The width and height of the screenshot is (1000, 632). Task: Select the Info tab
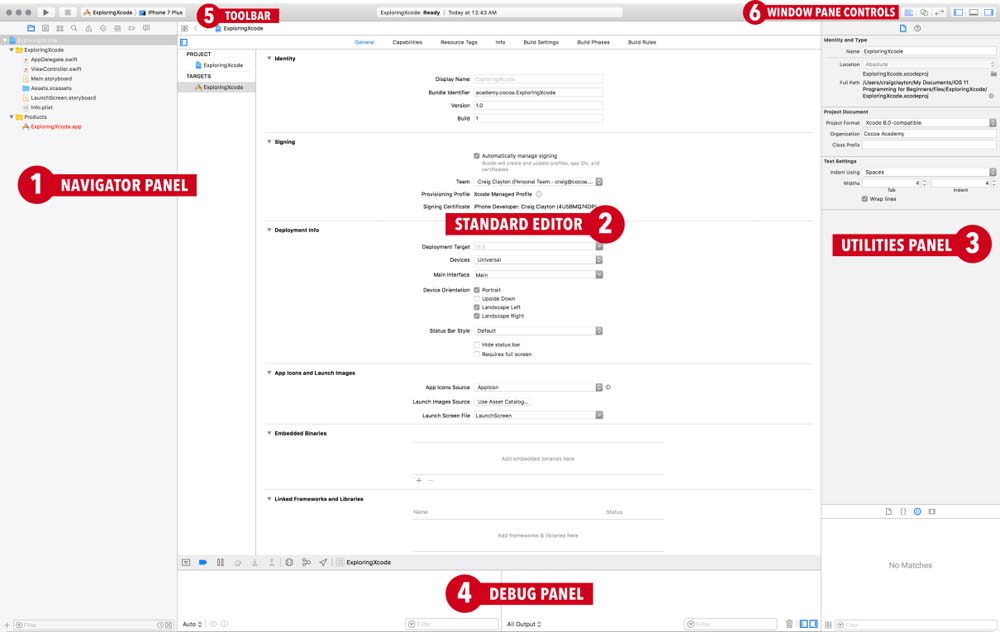click(501, 42)
